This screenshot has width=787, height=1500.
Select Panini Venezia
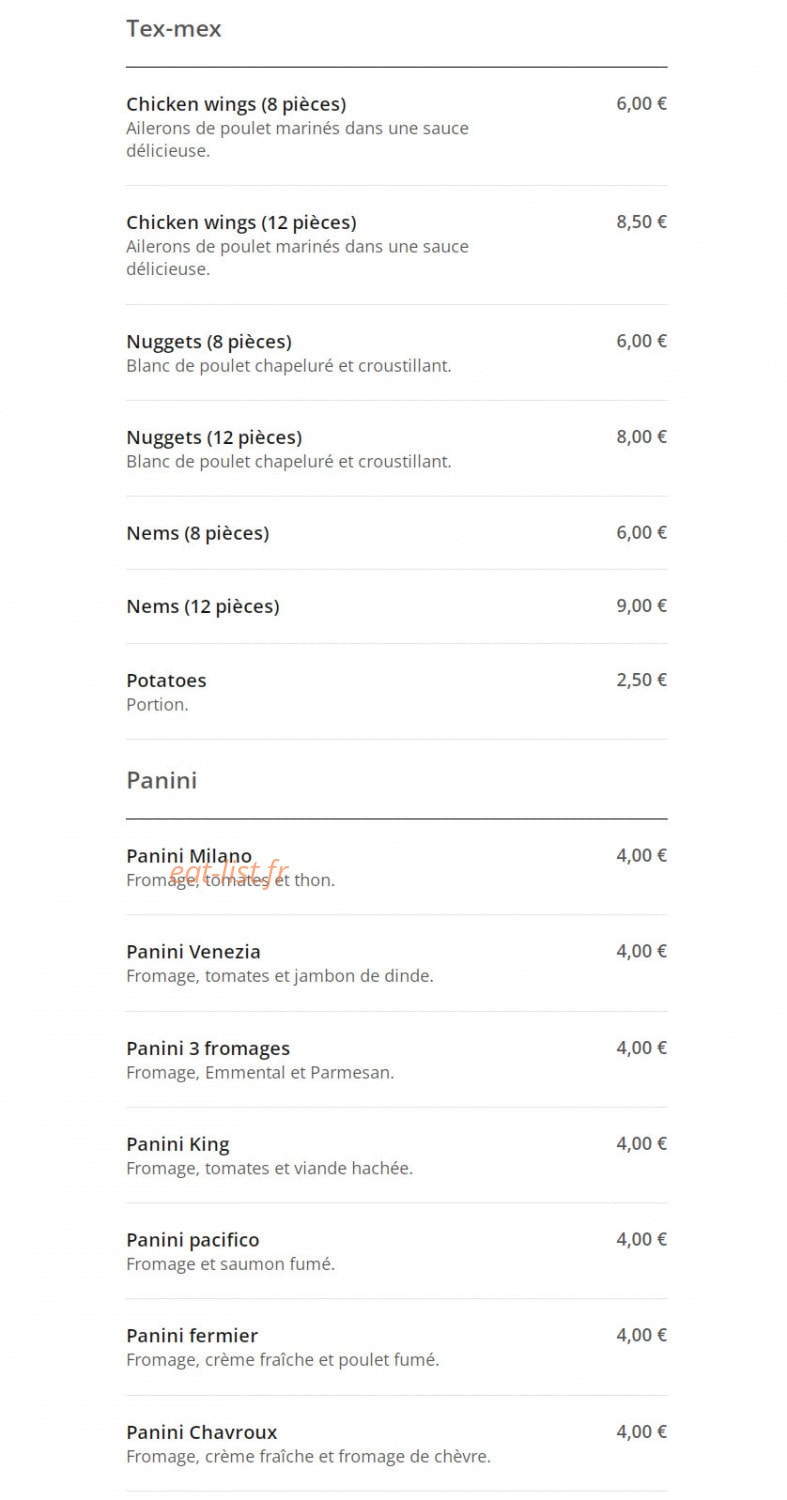pos(396,963)
